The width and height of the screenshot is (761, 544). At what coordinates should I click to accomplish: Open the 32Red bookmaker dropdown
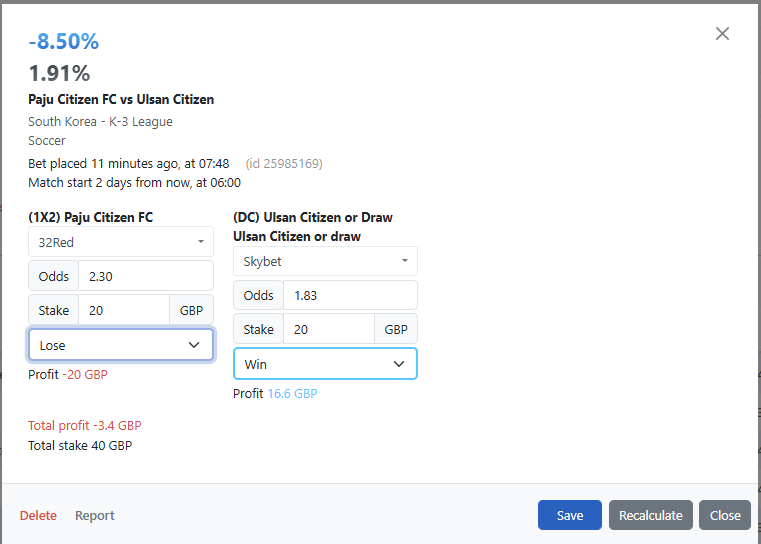pyautogui.click(x=121, y=242)
